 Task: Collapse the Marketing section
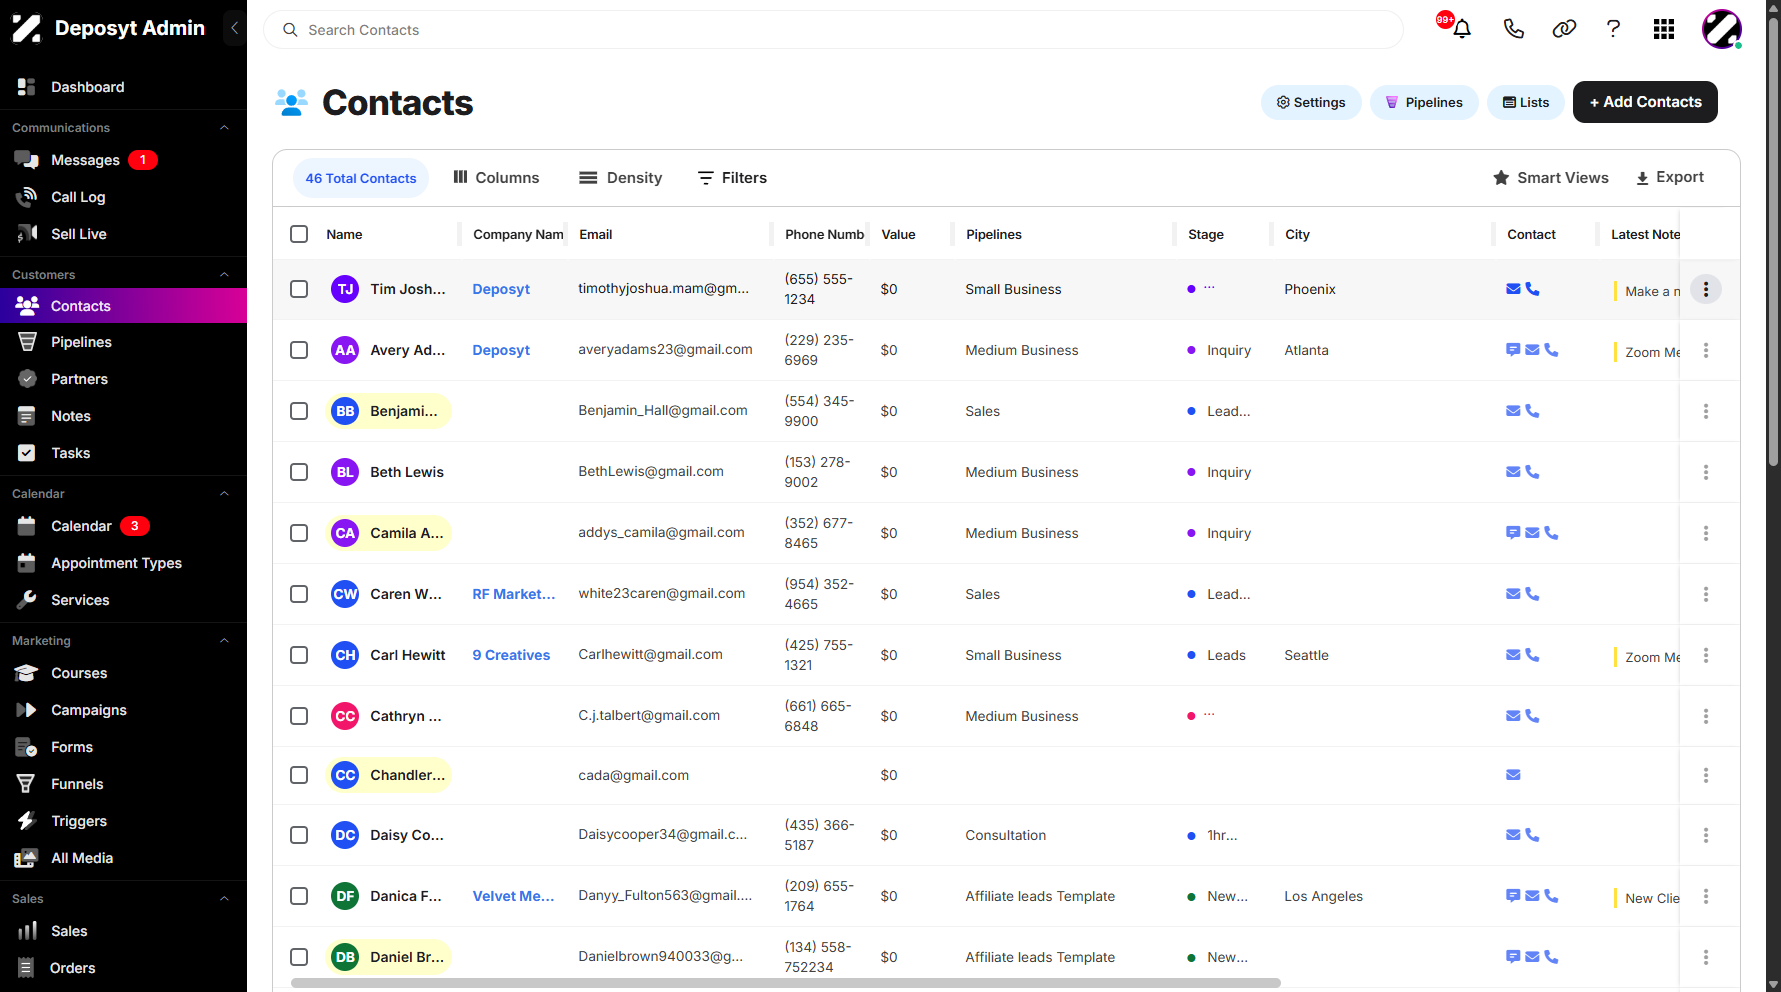[224, 641]
